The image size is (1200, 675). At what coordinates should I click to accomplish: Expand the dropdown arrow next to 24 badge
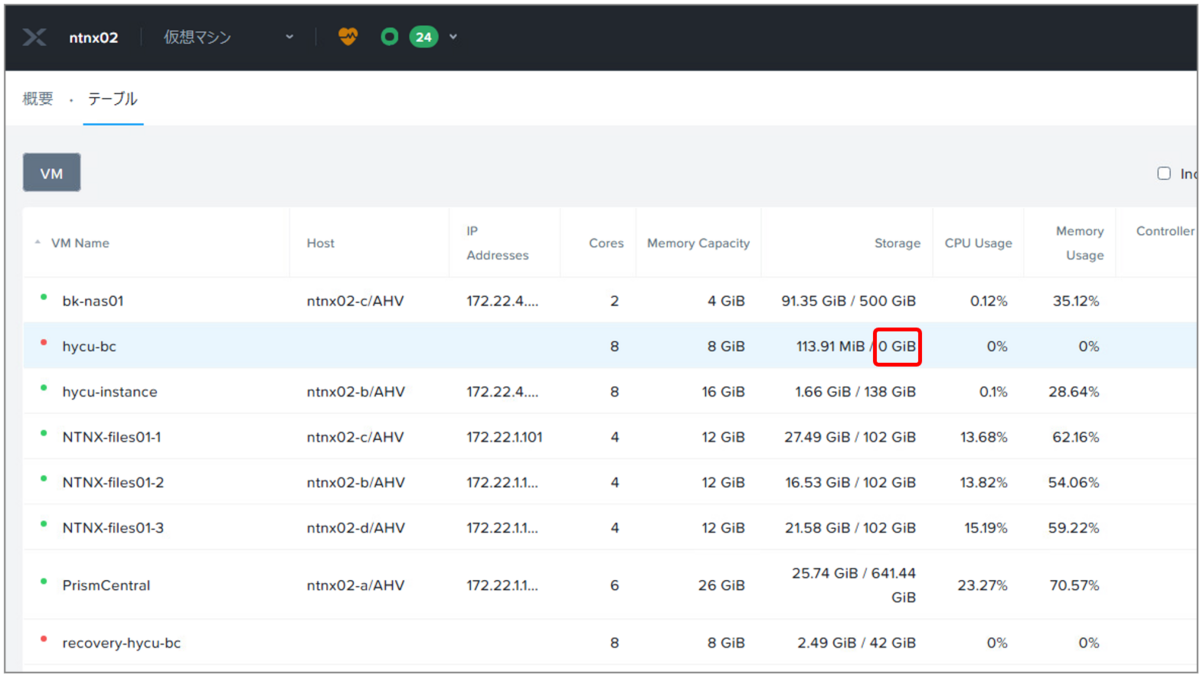pyautogui.click(x=453, y=37)
